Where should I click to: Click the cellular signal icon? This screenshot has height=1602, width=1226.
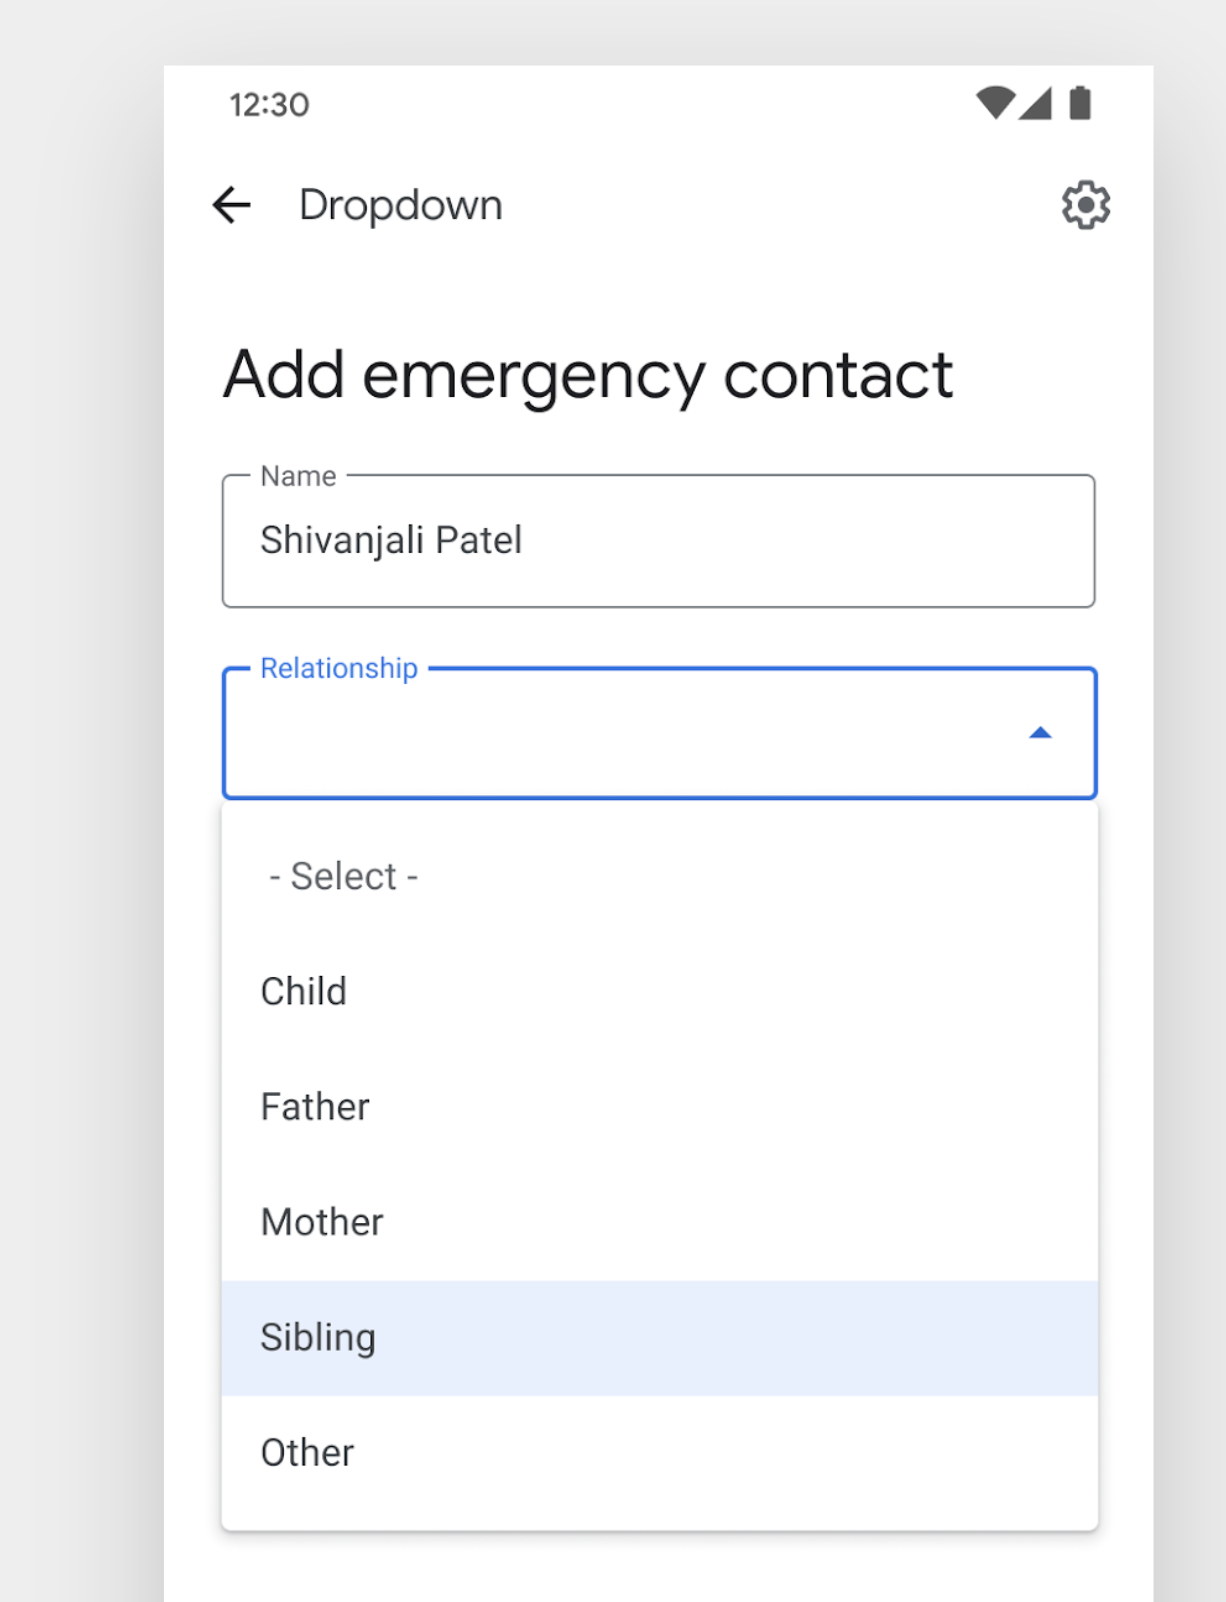coord(1035,103)
